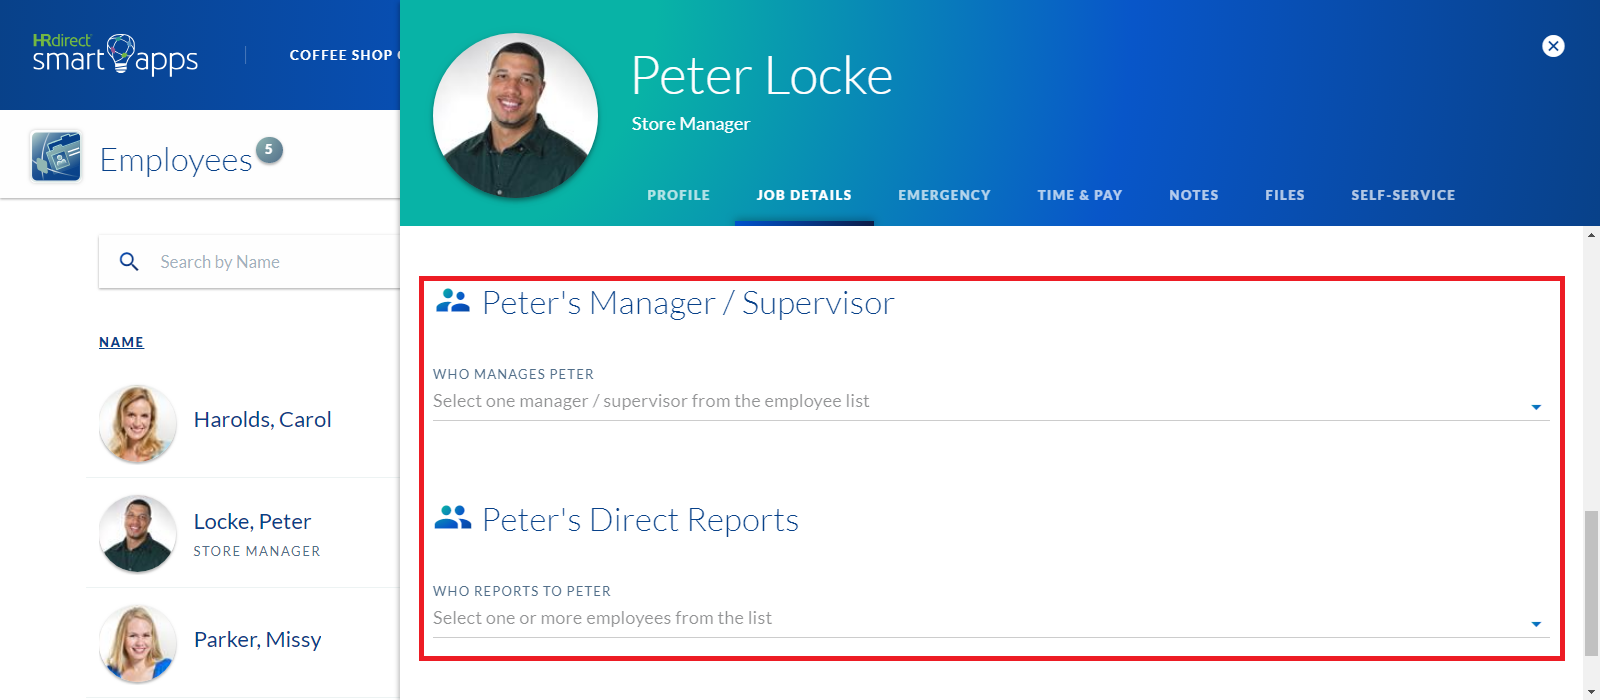
Task: Click the manager / supervisor selection field
Action: tap(991, 402)
